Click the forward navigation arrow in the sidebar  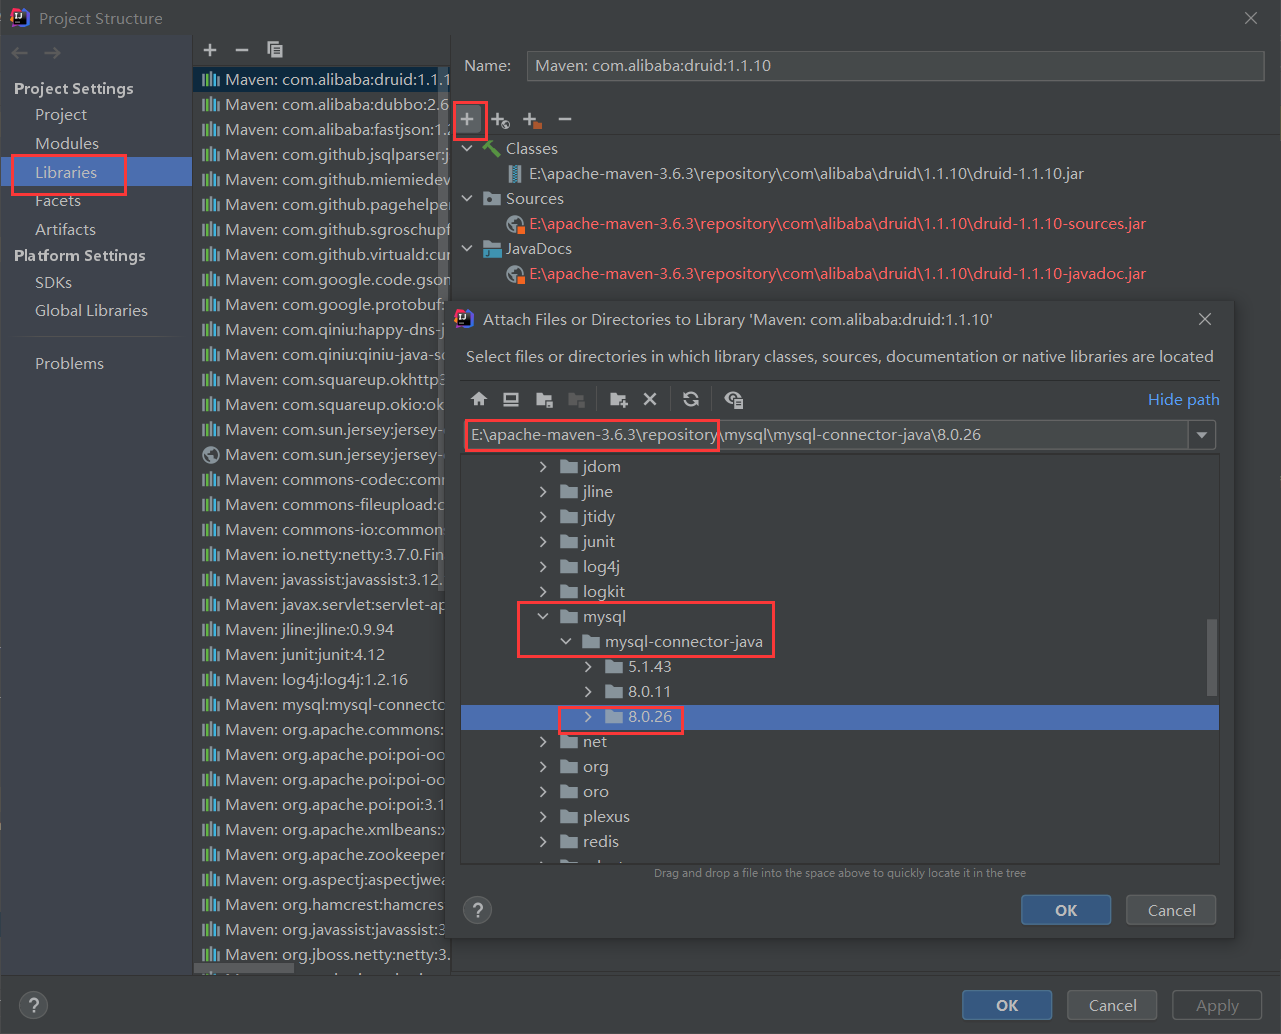coord(52,52)
